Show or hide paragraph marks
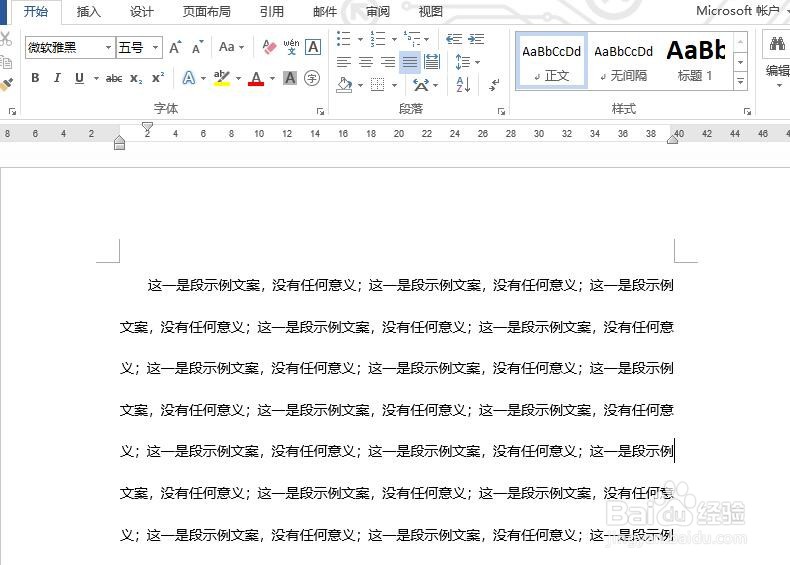The height and width of the screenshot is (565, 790). click(494, 84)
